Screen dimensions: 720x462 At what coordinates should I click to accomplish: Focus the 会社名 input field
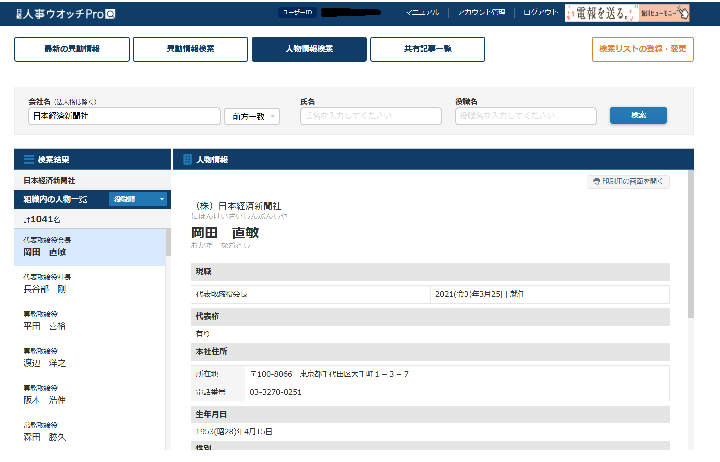(x=124, y=116)
